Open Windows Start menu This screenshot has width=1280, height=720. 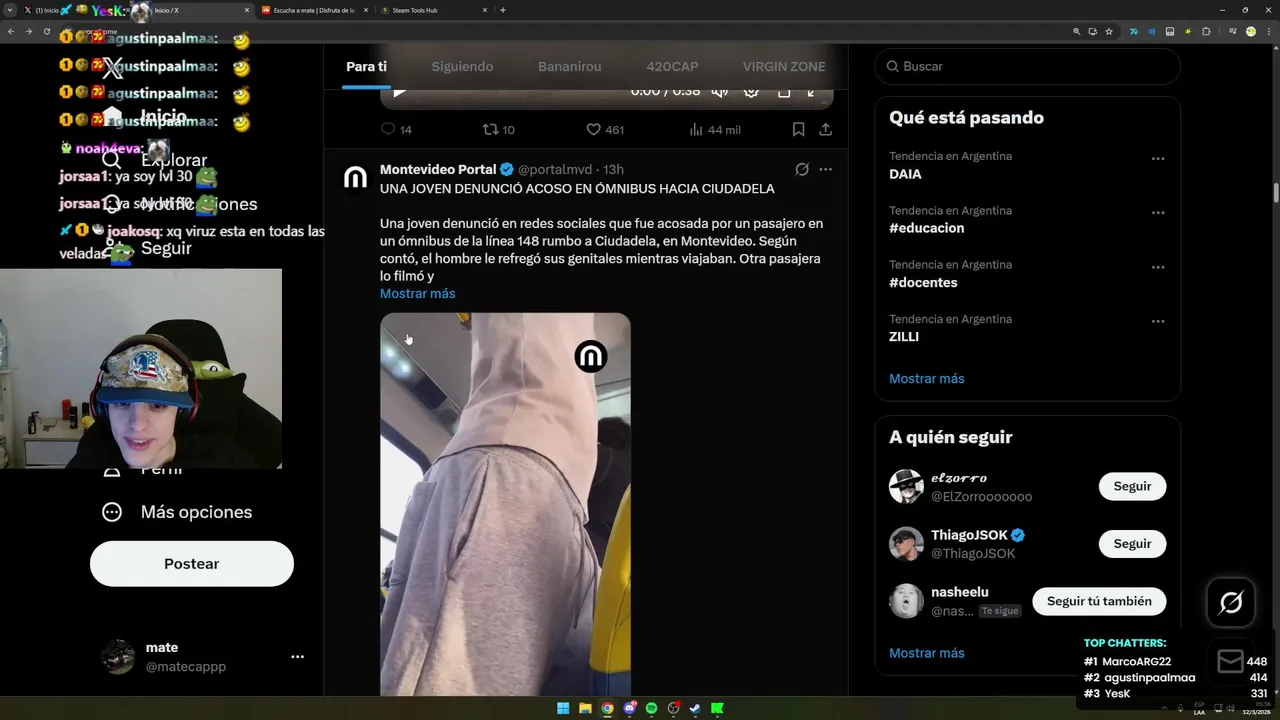tap(563, 708)
